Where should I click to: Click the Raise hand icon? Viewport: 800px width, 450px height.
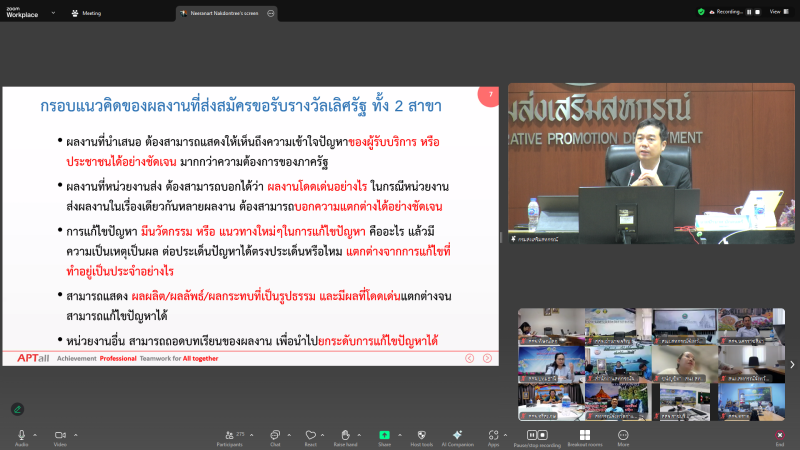pyautogui.click(x=346, y=435)
